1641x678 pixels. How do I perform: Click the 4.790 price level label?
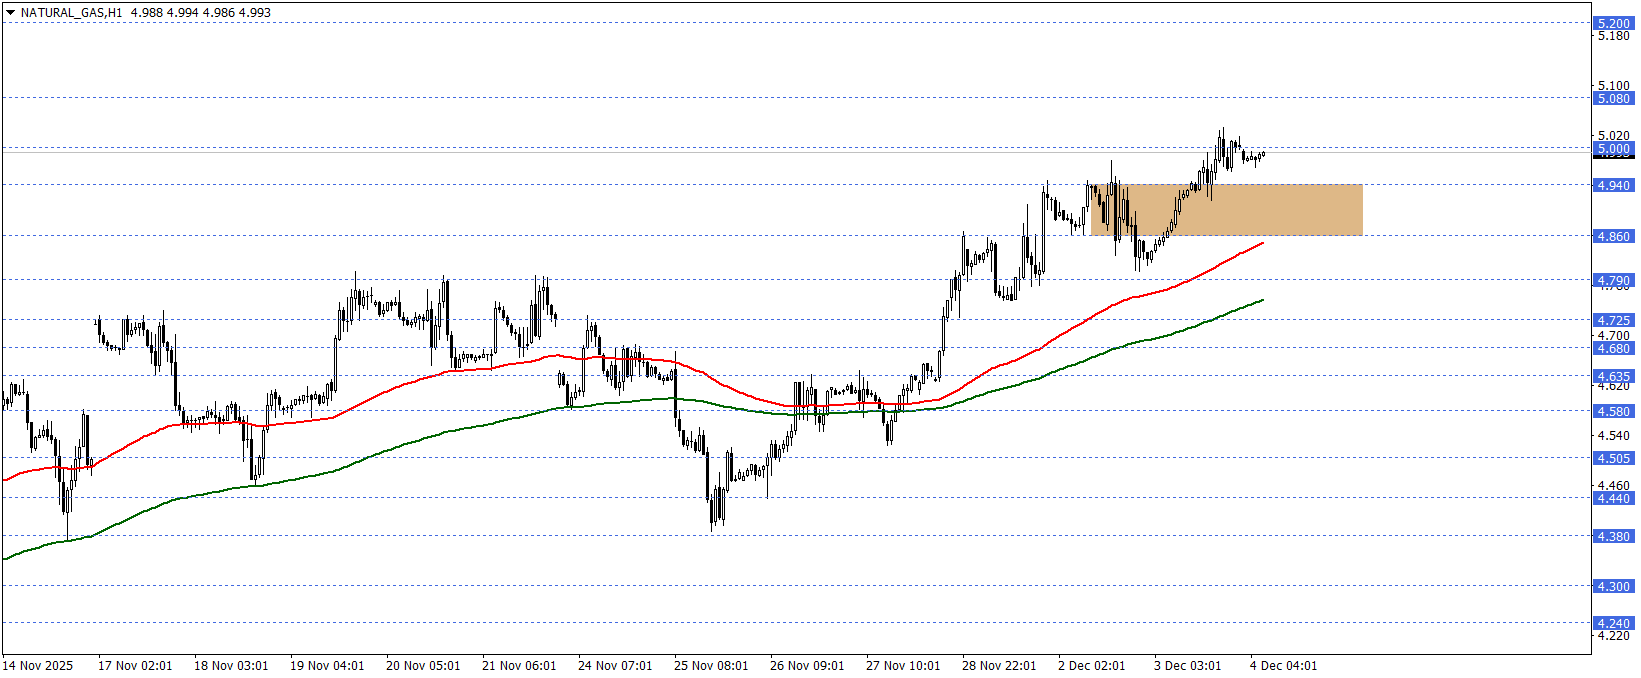[x=1612, y=280]
